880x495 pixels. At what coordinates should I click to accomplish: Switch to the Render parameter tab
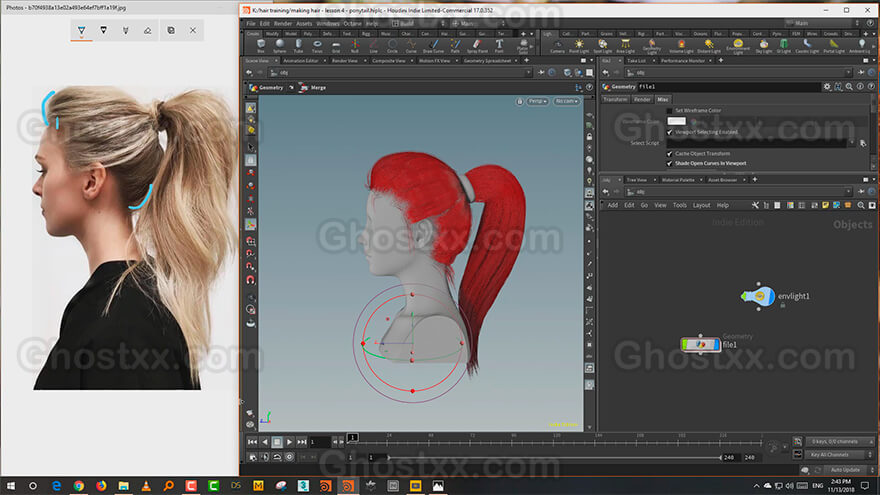pyautogui.click(x=642, y=99)
